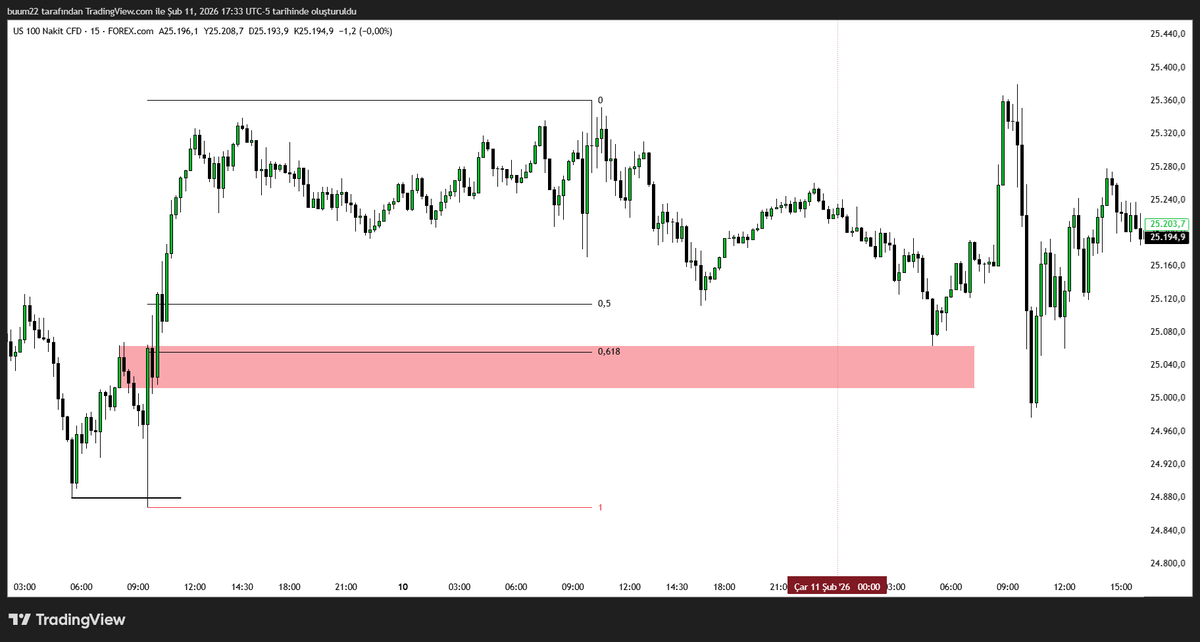Select the red Fibonacci 1 level label
Image resolution: width=1200 pixels, height=642 pixels.
(x=600, y=508)
